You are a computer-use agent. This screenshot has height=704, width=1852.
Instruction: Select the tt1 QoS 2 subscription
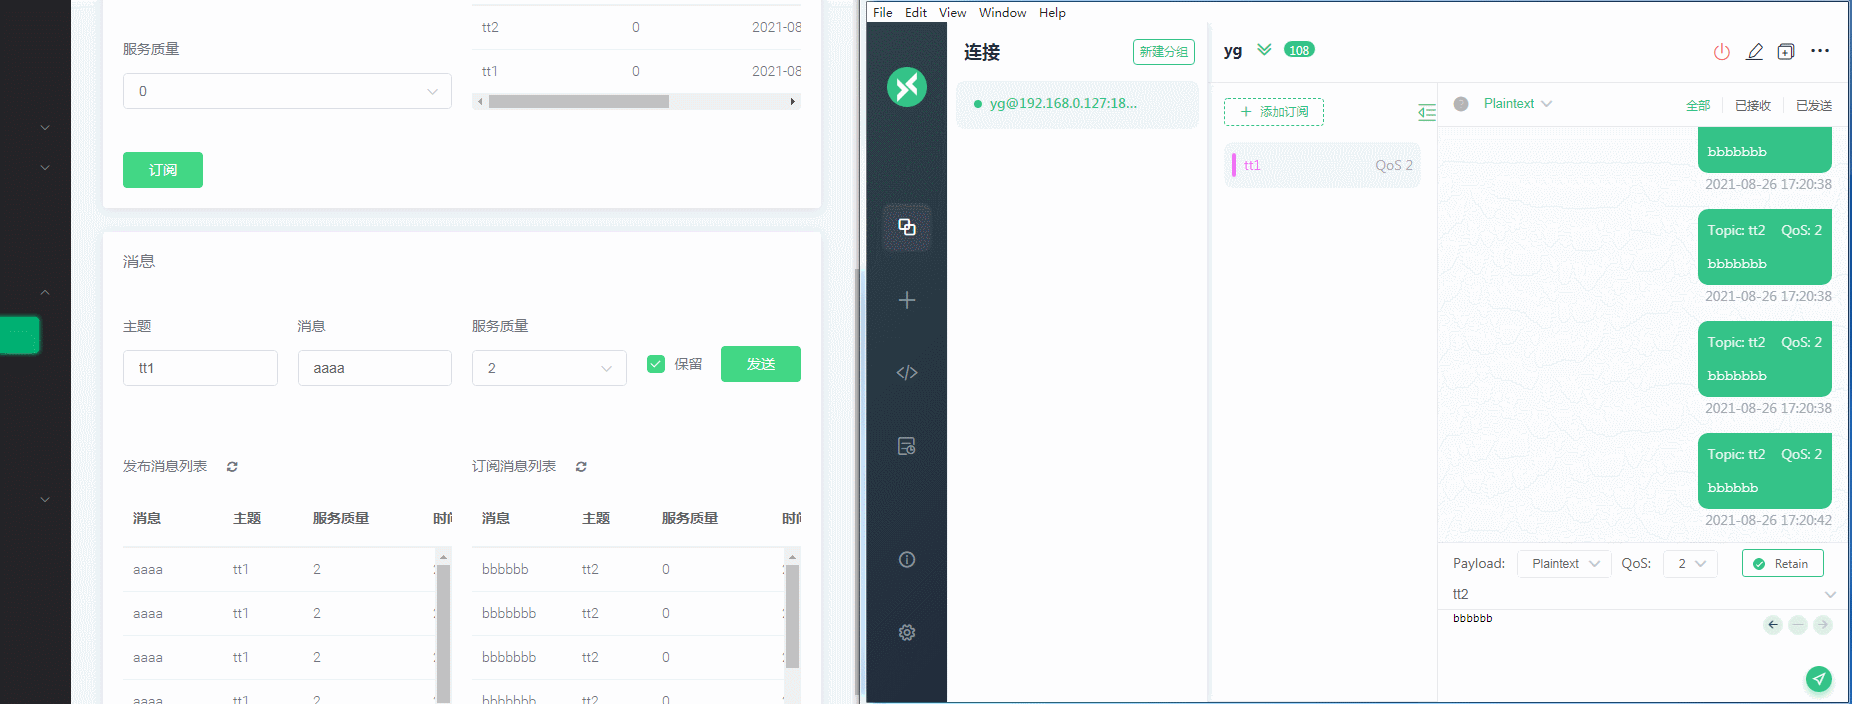1322,165
